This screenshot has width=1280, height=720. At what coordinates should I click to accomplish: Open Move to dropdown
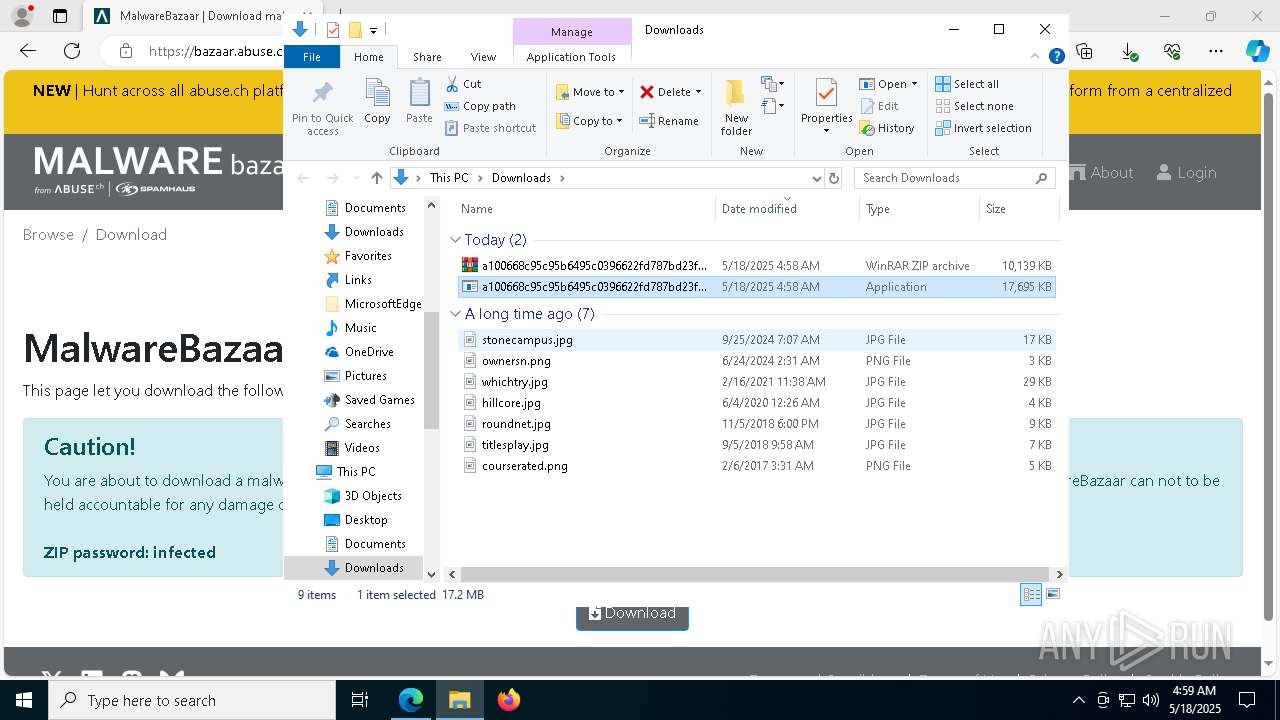590,92
